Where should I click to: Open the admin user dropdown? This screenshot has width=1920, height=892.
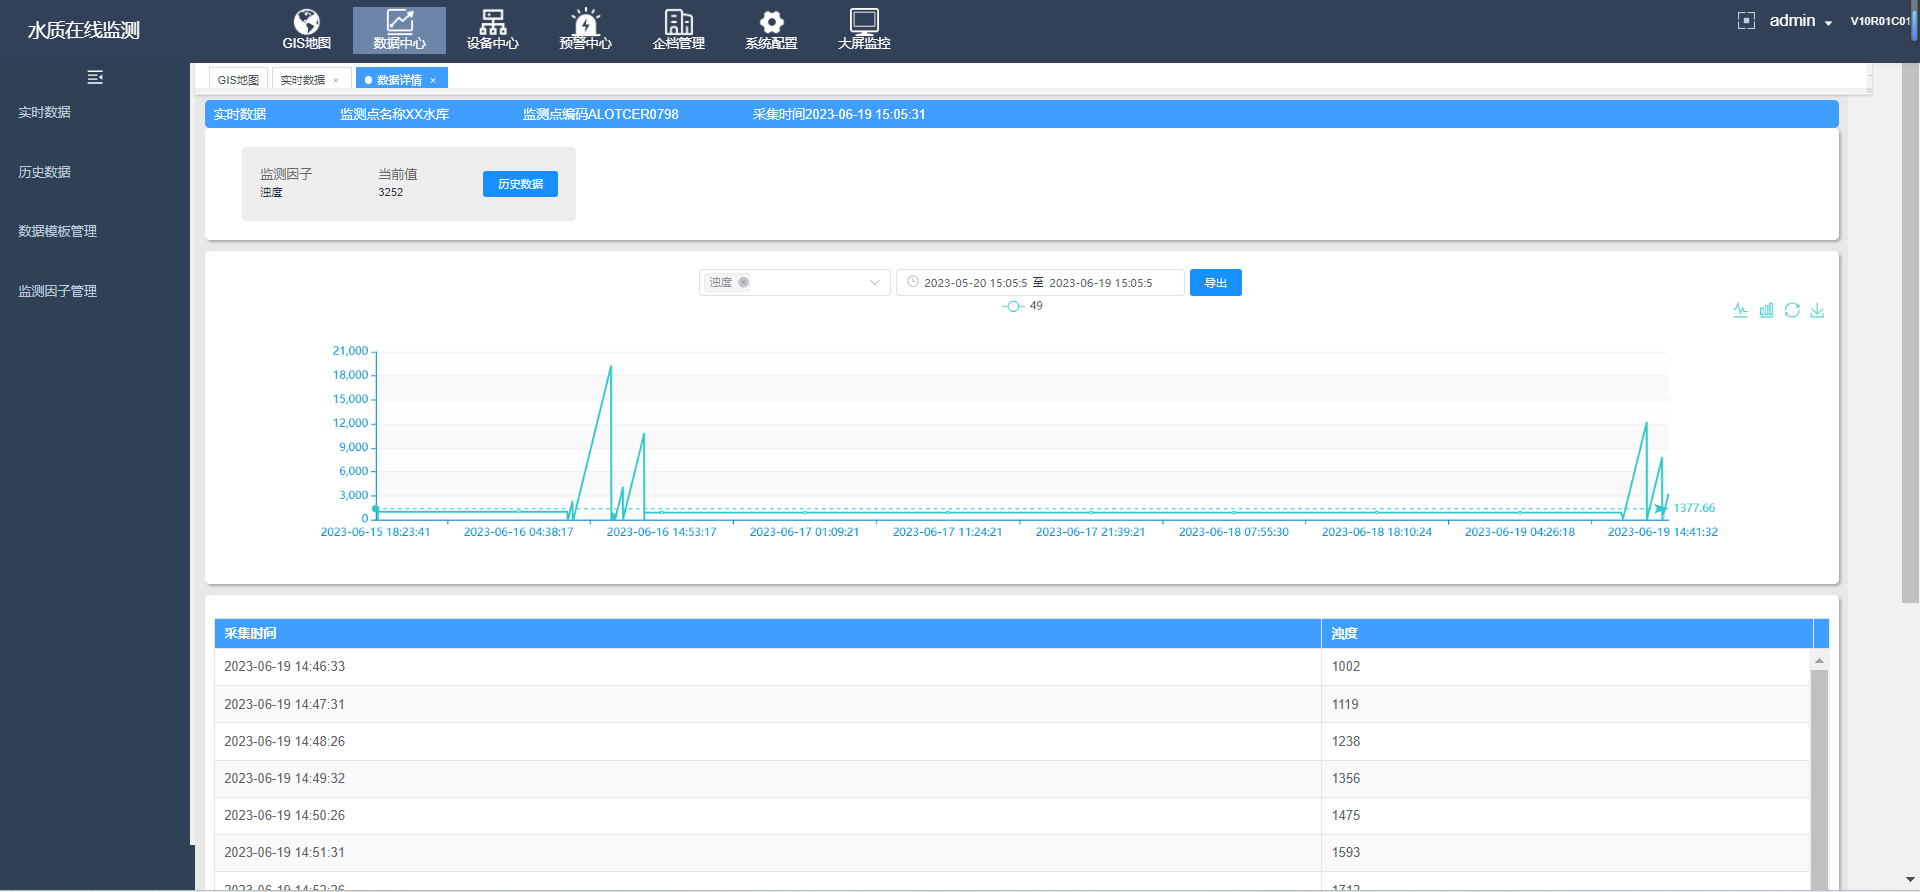click(1800, 21)
